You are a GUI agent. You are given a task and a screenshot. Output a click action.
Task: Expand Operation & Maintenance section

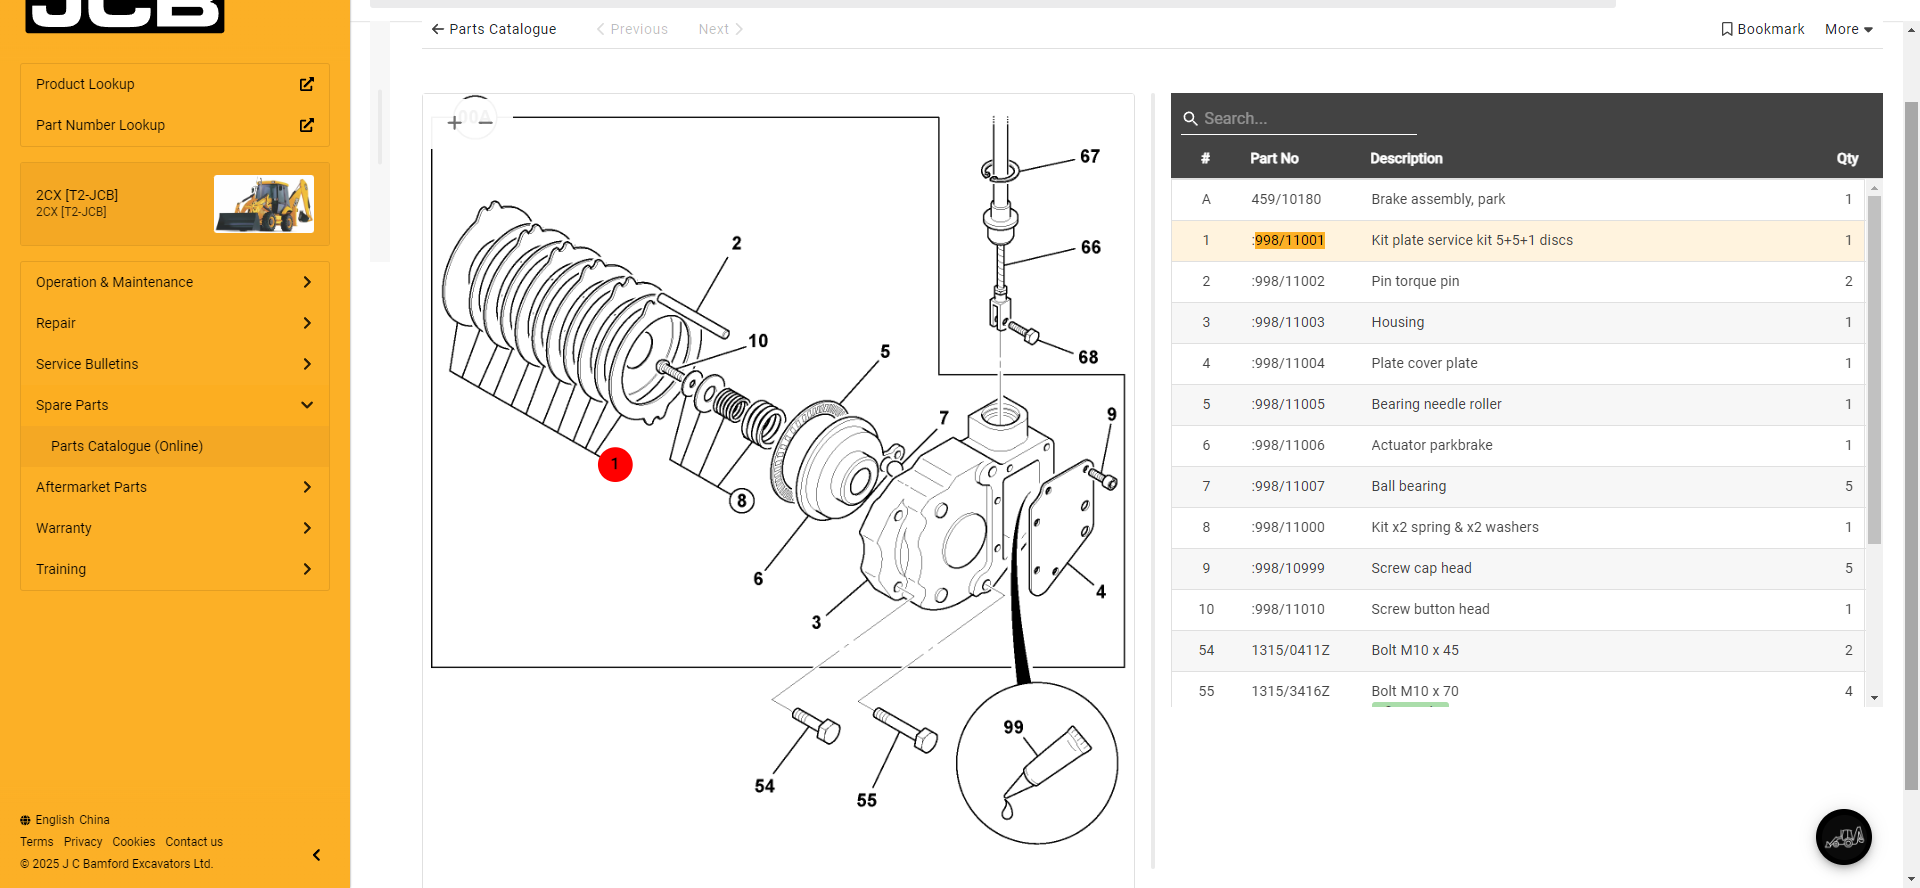(307, 282)
